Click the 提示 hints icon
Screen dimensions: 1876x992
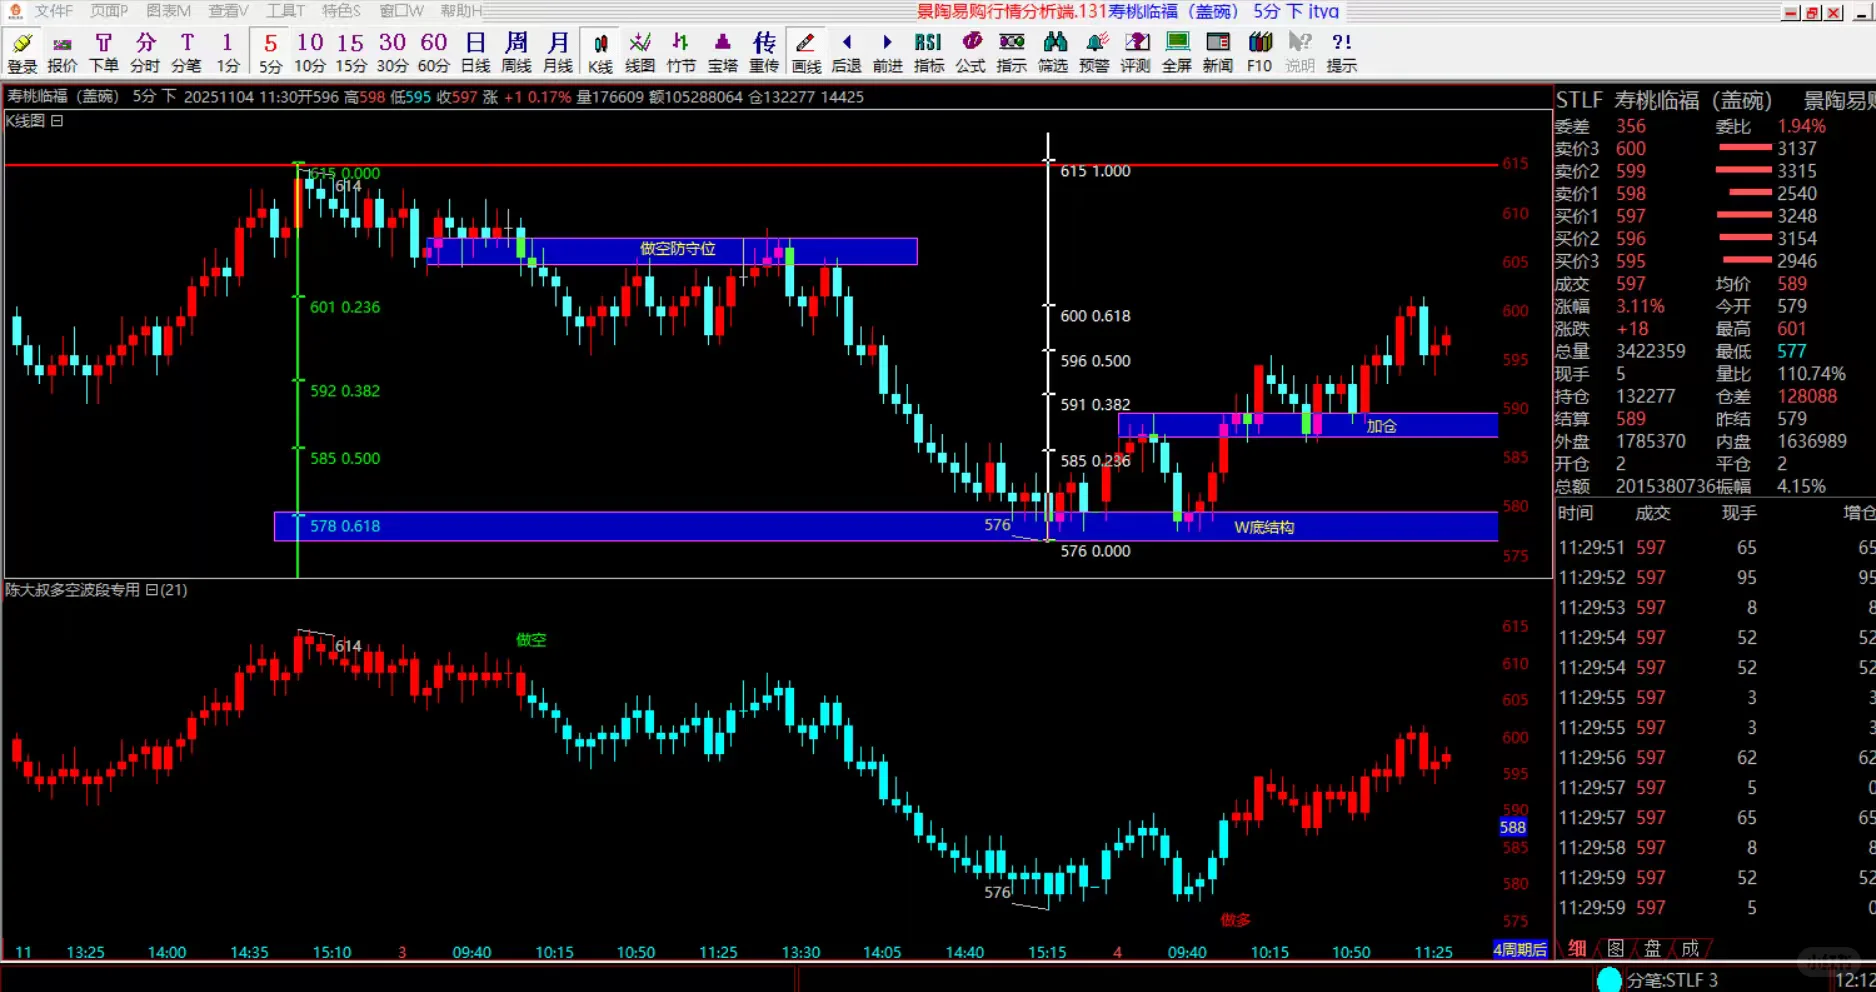(x=1342, y=52)
